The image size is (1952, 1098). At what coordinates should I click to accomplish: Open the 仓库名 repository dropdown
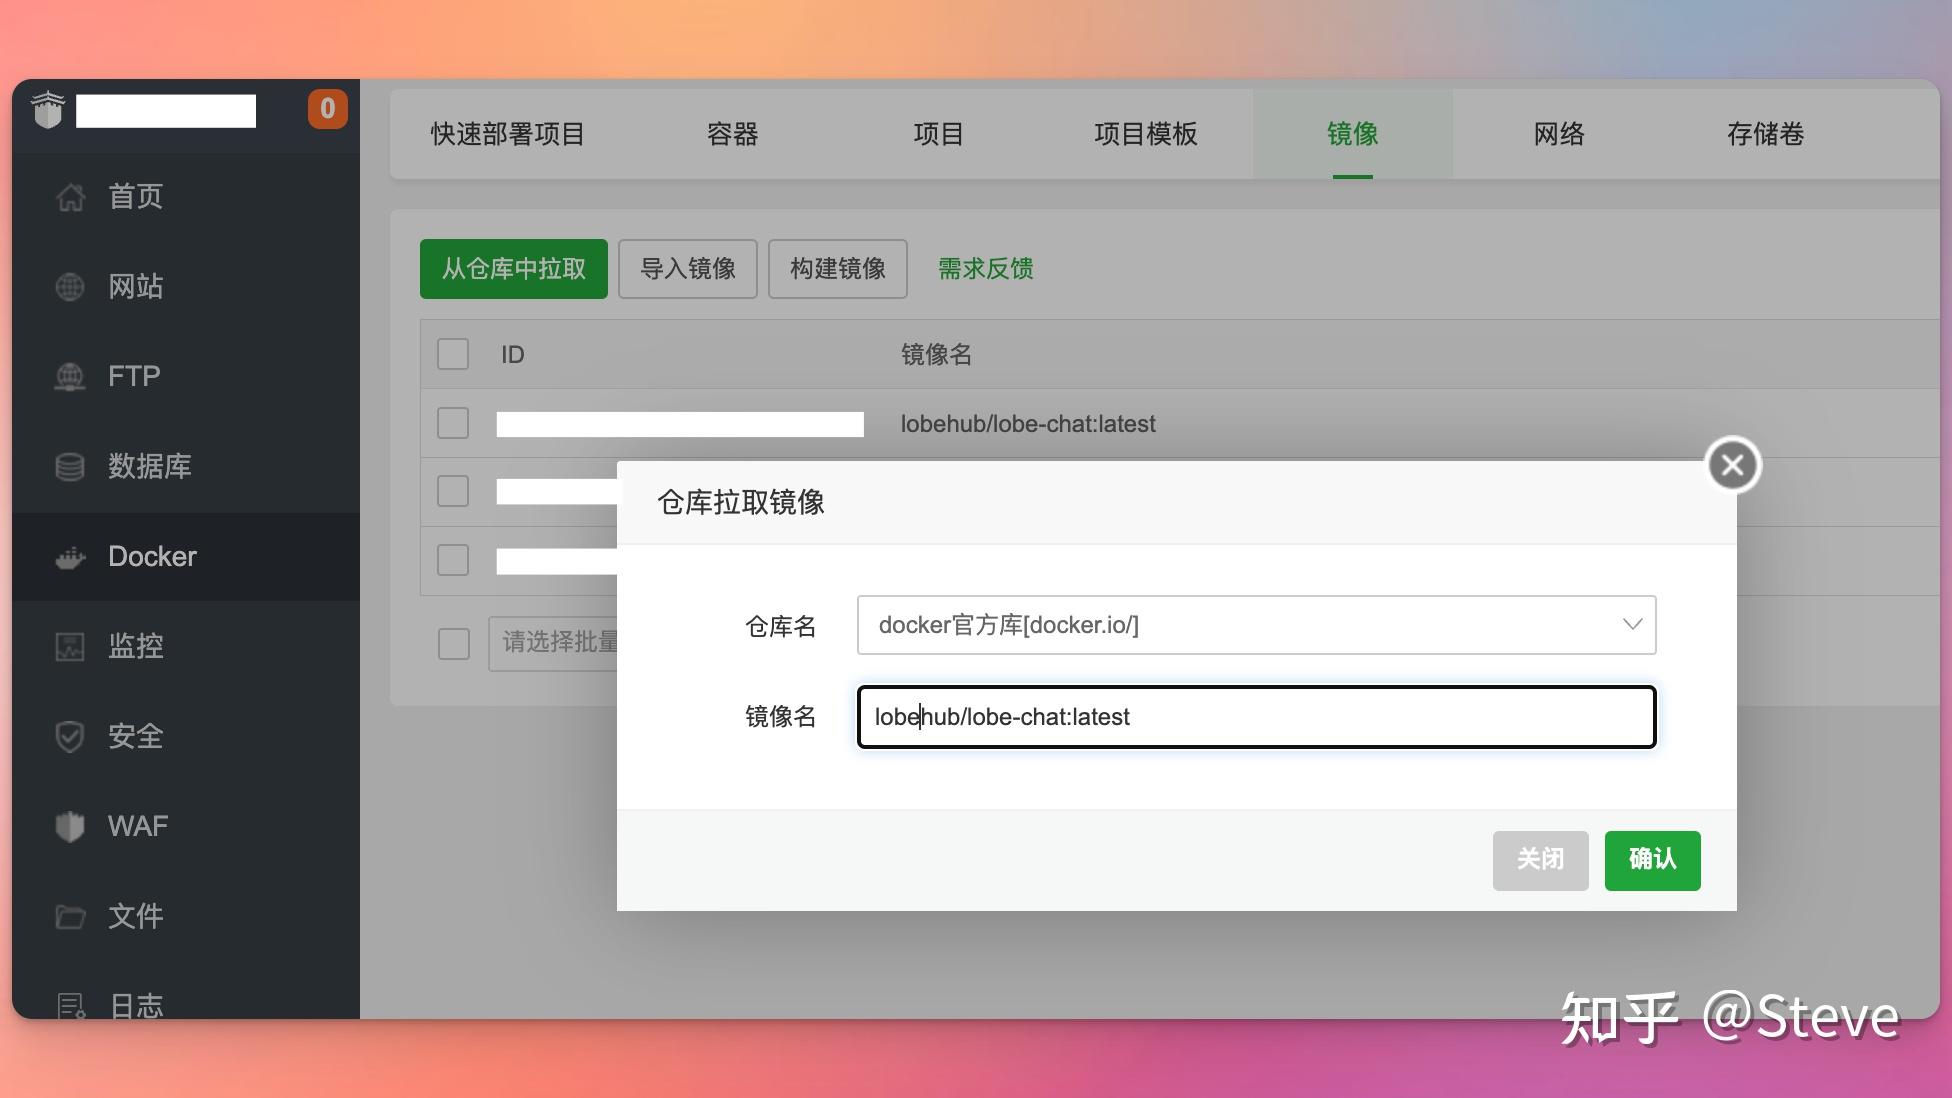coord(1255,625)
